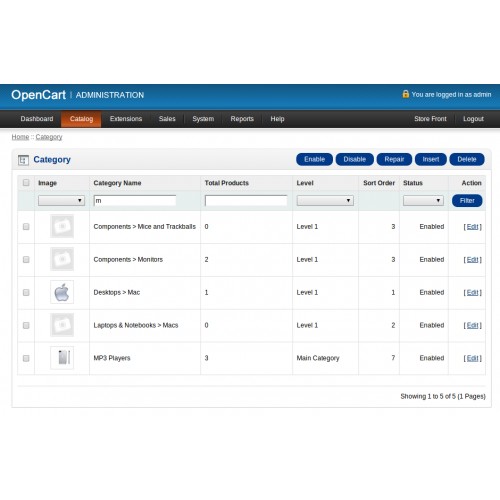Click placeholder image for Mice and Trackballs
Image resolution: width=500 pixels, height=500 pixels.
(x=62, y=226)
